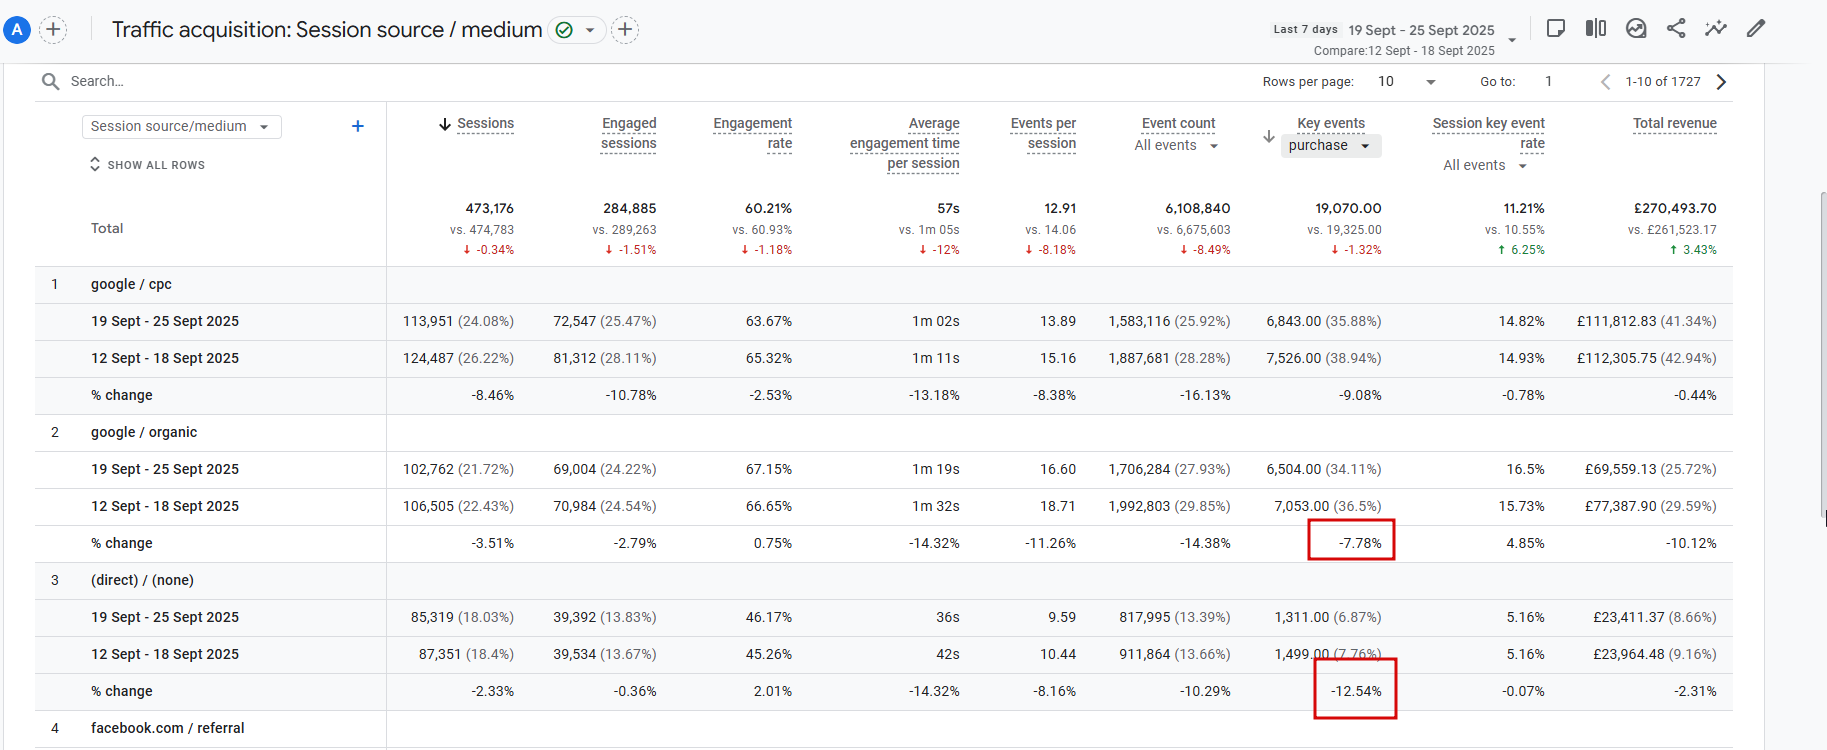Click google / organic sessions 102,762
This screenshot has height=750, width=1827.
coord(428,469)
